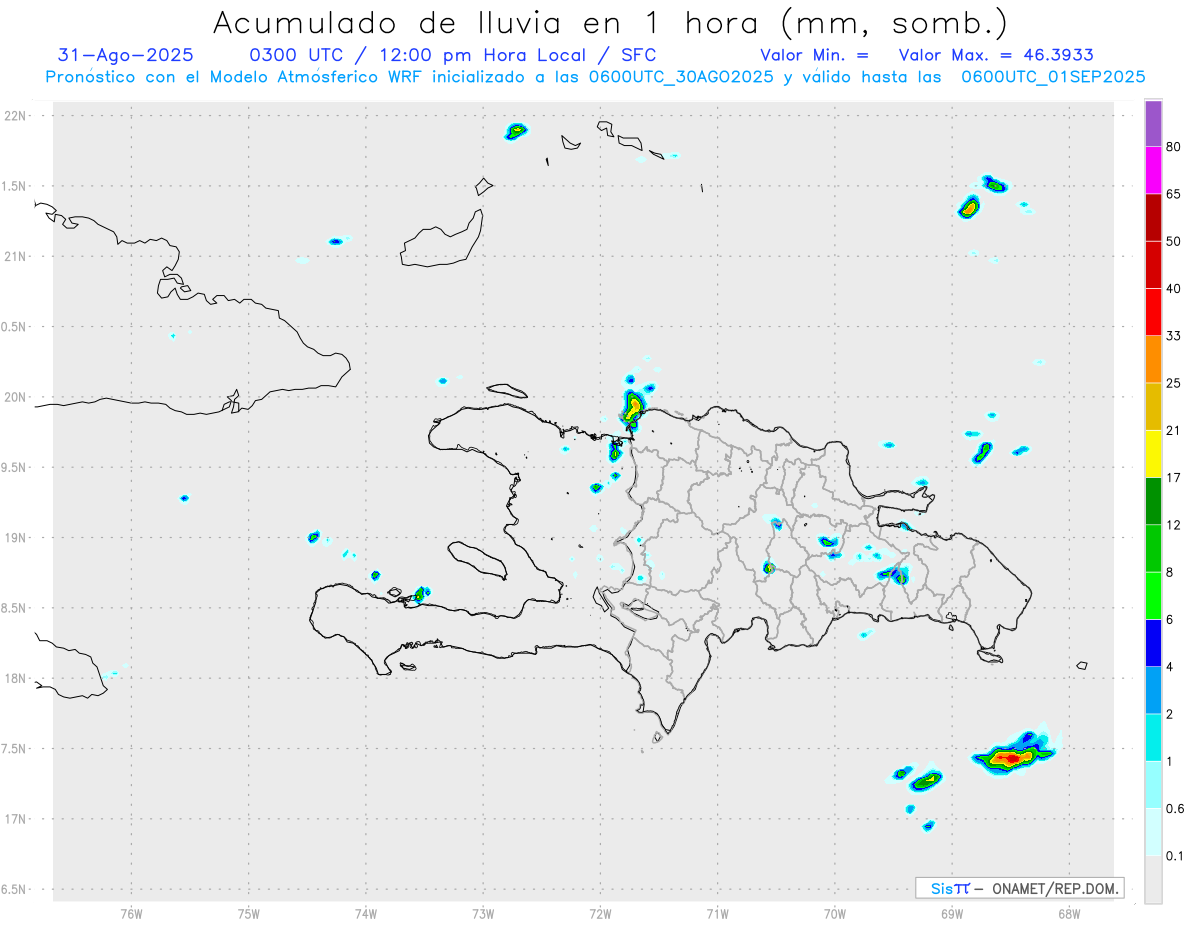Click the 'Valor Min. =' label
Image resolution: width=1200 pixels, height=927 pixels.
(x=814, y=55)
